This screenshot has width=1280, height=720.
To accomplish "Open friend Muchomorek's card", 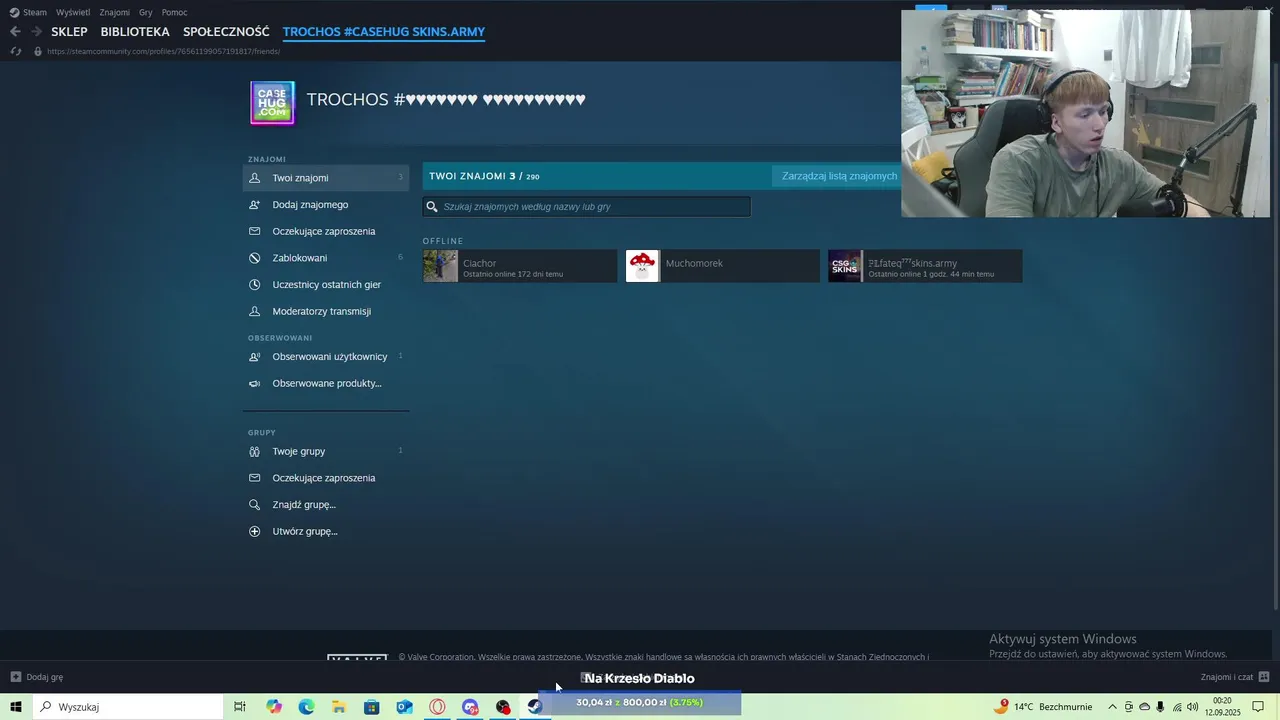I will click(722, 266).
